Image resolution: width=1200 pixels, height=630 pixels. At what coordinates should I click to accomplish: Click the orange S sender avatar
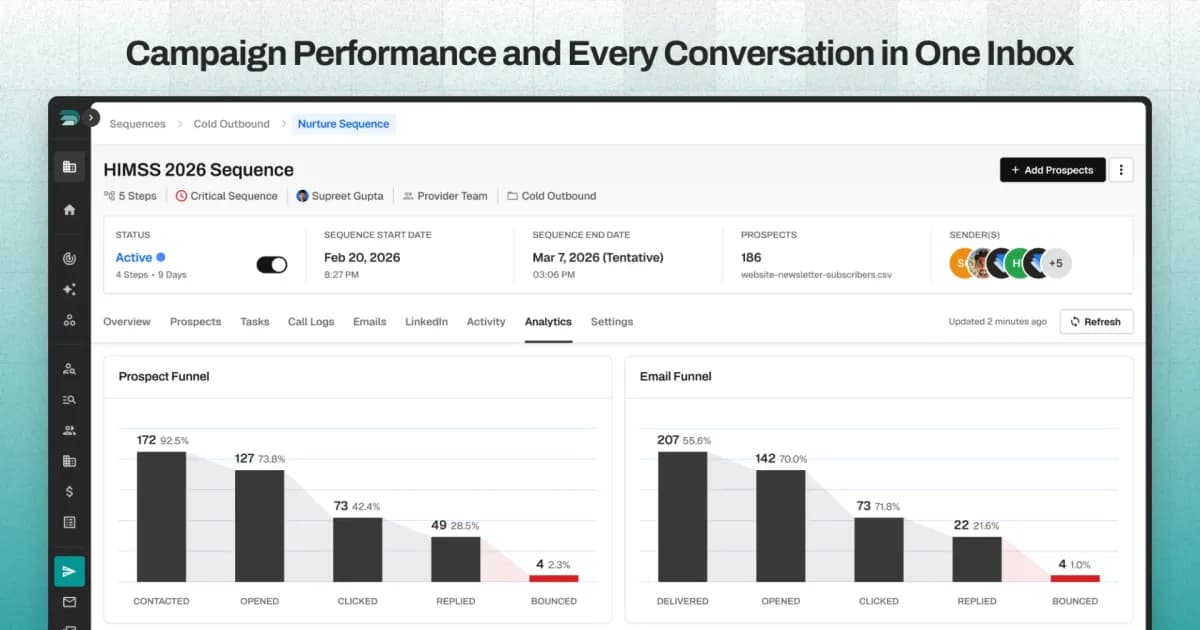(x=961, y=263)
